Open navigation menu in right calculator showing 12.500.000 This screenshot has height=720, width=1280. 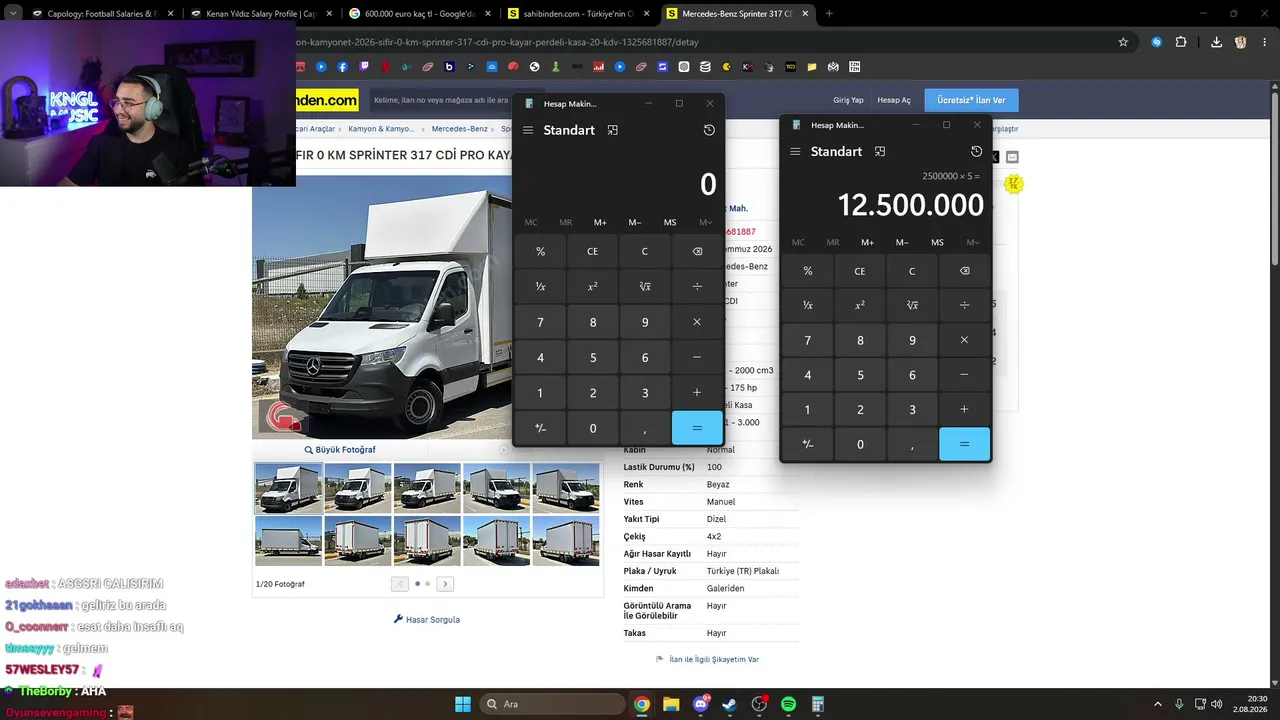point(795,151)
